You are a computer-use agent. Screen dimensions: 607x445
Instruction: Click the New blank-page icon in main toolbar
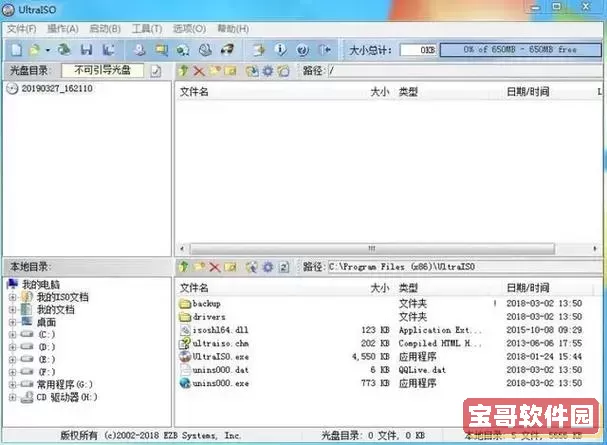click(17, 50)
